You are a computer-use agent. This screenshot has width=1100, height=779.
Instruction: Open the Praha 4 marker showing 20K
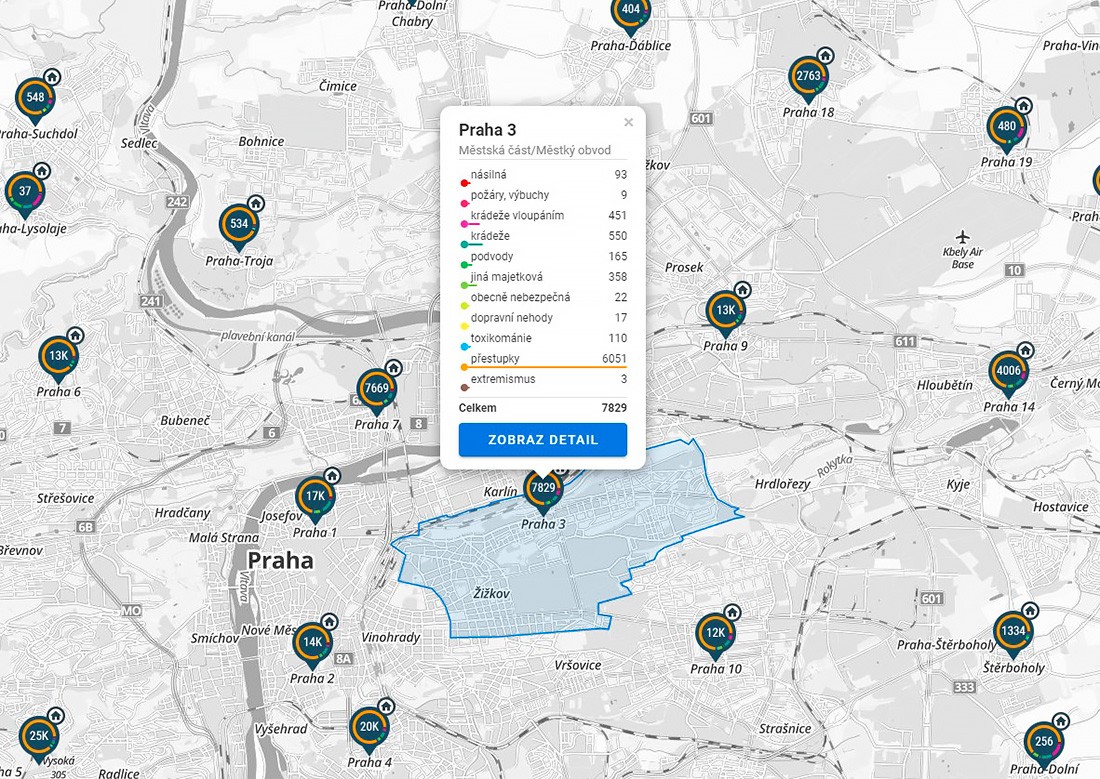tap(368, 728)
